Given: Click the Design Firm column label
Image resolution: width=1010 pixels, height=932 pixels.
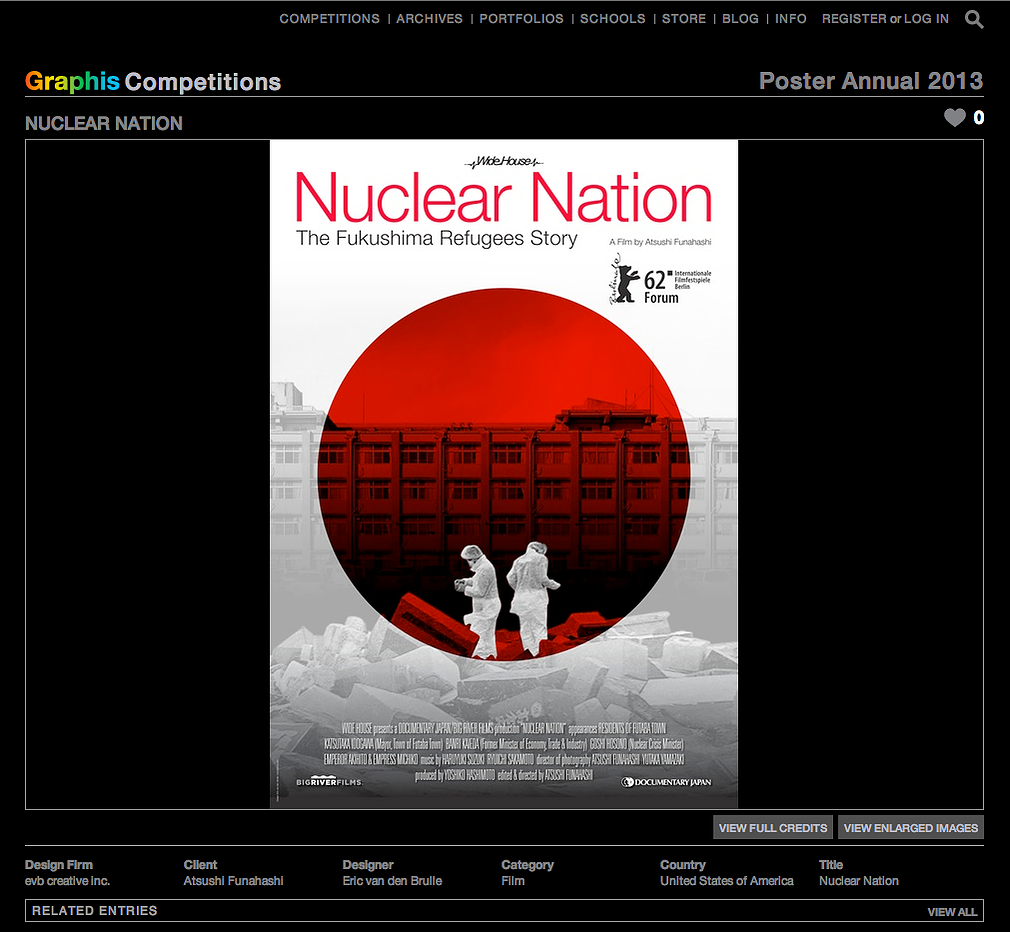Looking at the screenshot, I should coord(59,864).
